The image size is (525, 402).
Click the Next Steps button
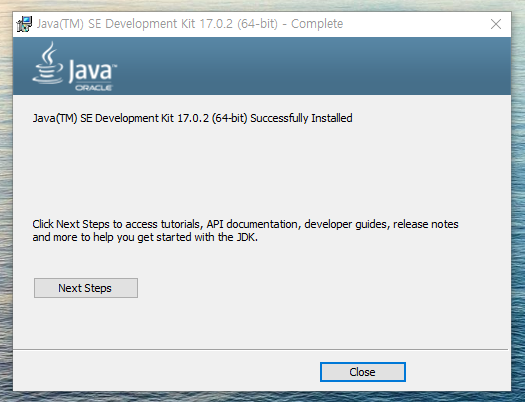86,288
